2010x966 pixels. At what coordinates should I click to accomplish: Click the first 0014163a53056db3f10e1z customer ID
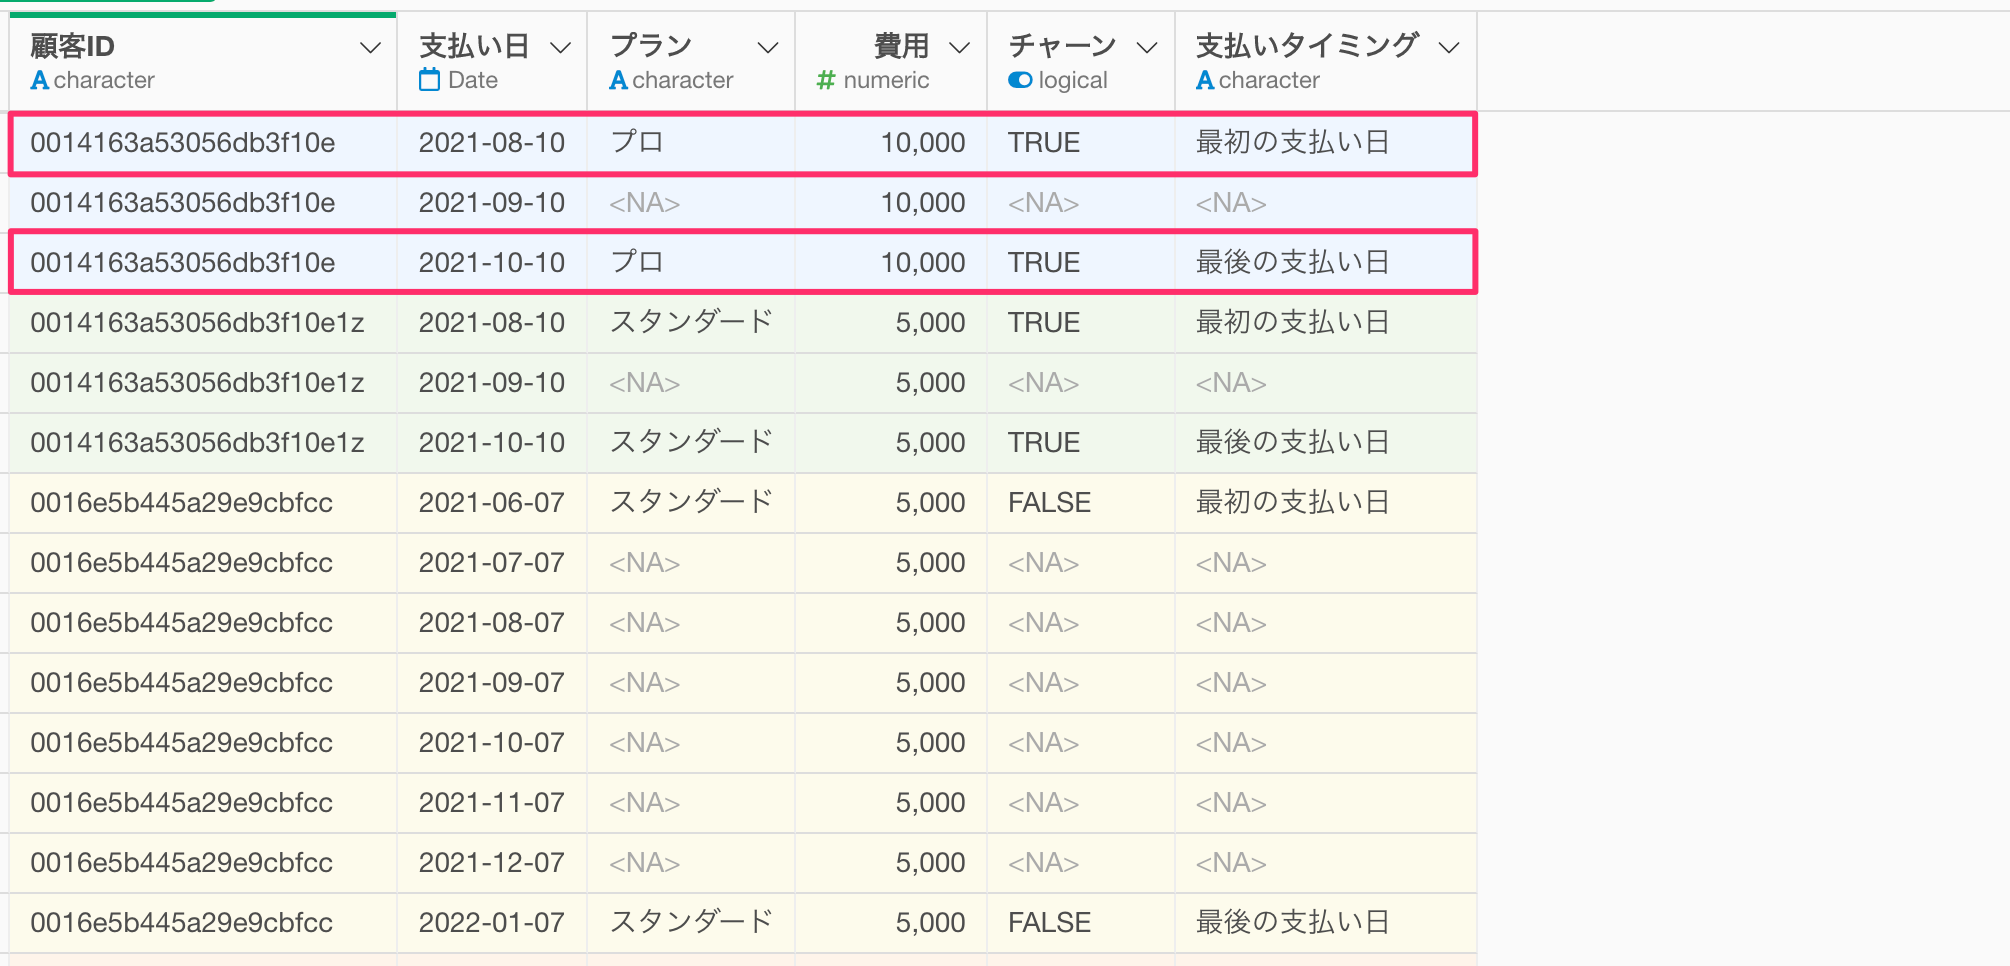197,323
